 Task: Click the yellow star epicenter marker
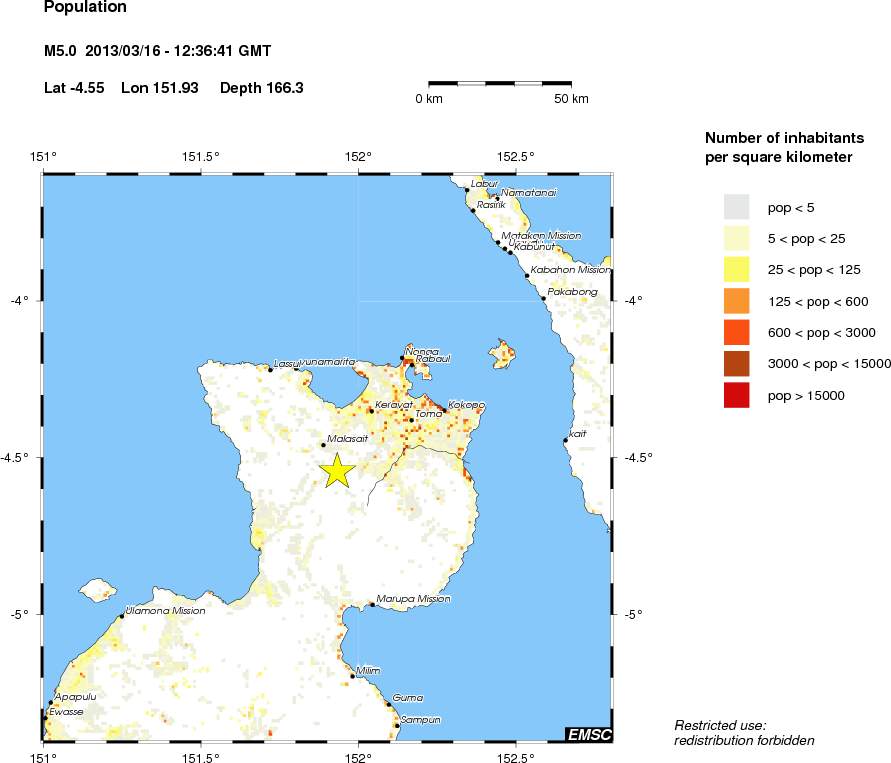click(337, 470)
